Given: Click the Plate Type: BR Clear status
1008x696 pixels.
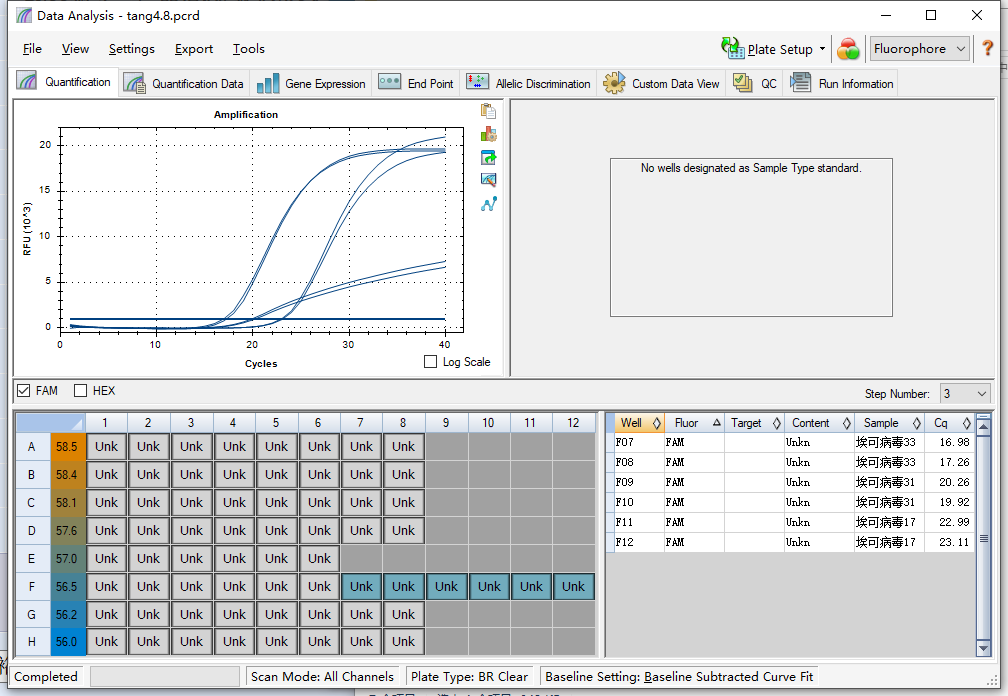Looking at the screenshot, I should click(x=469, y=676).
